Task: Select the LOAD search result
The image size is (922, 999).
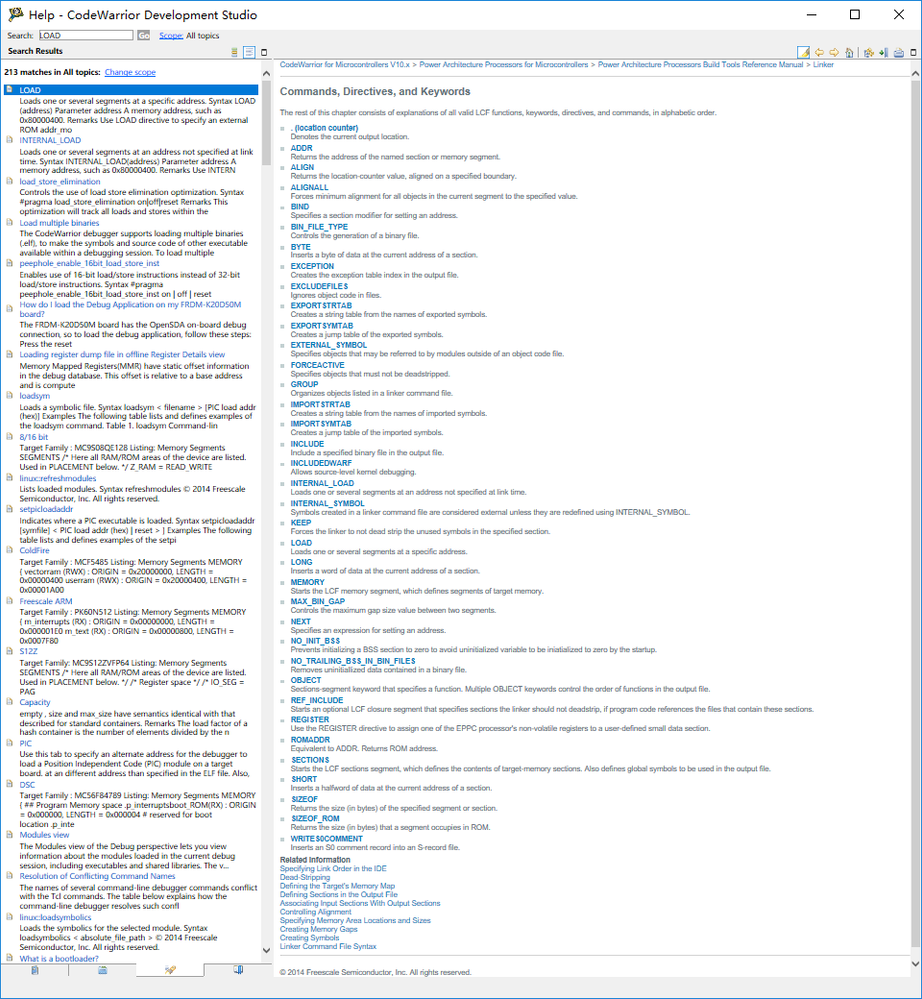Action: 131,90
